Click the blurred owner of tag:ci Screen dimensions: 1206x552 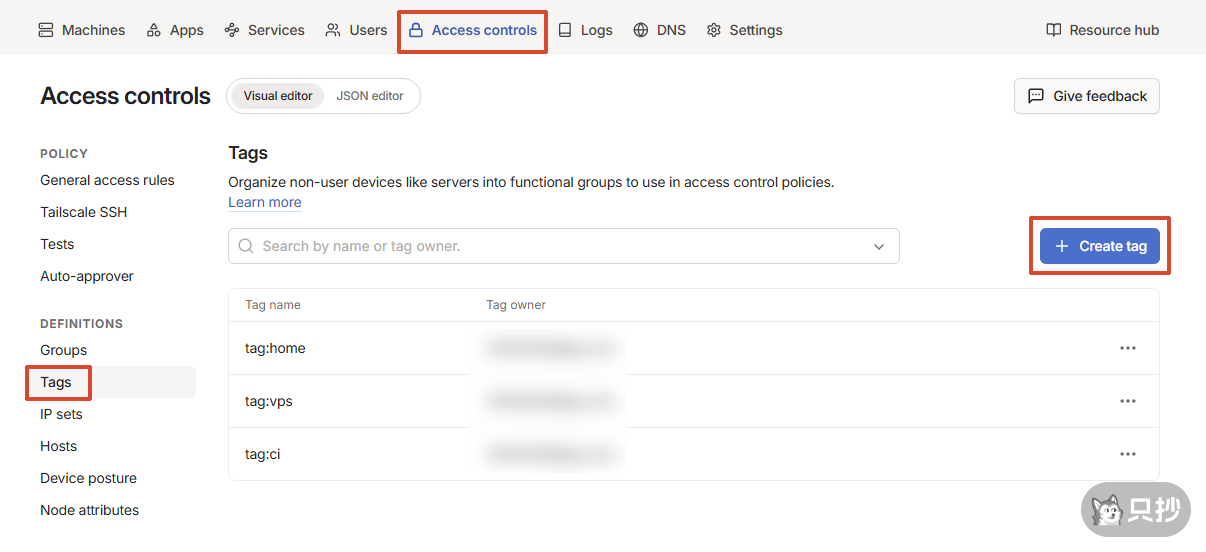(x=549, y=454)
